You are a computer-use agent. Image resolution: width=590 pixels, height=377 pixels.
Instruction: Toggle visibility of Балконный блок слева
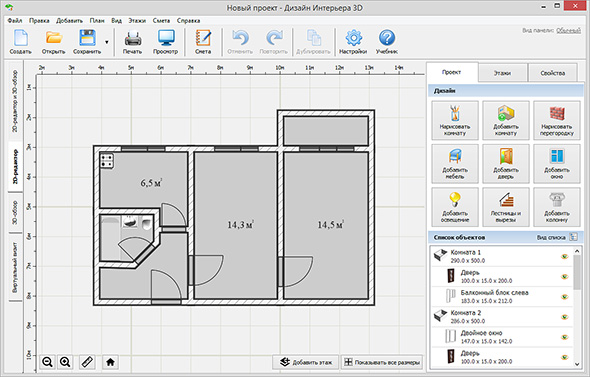tap(564, 297)
